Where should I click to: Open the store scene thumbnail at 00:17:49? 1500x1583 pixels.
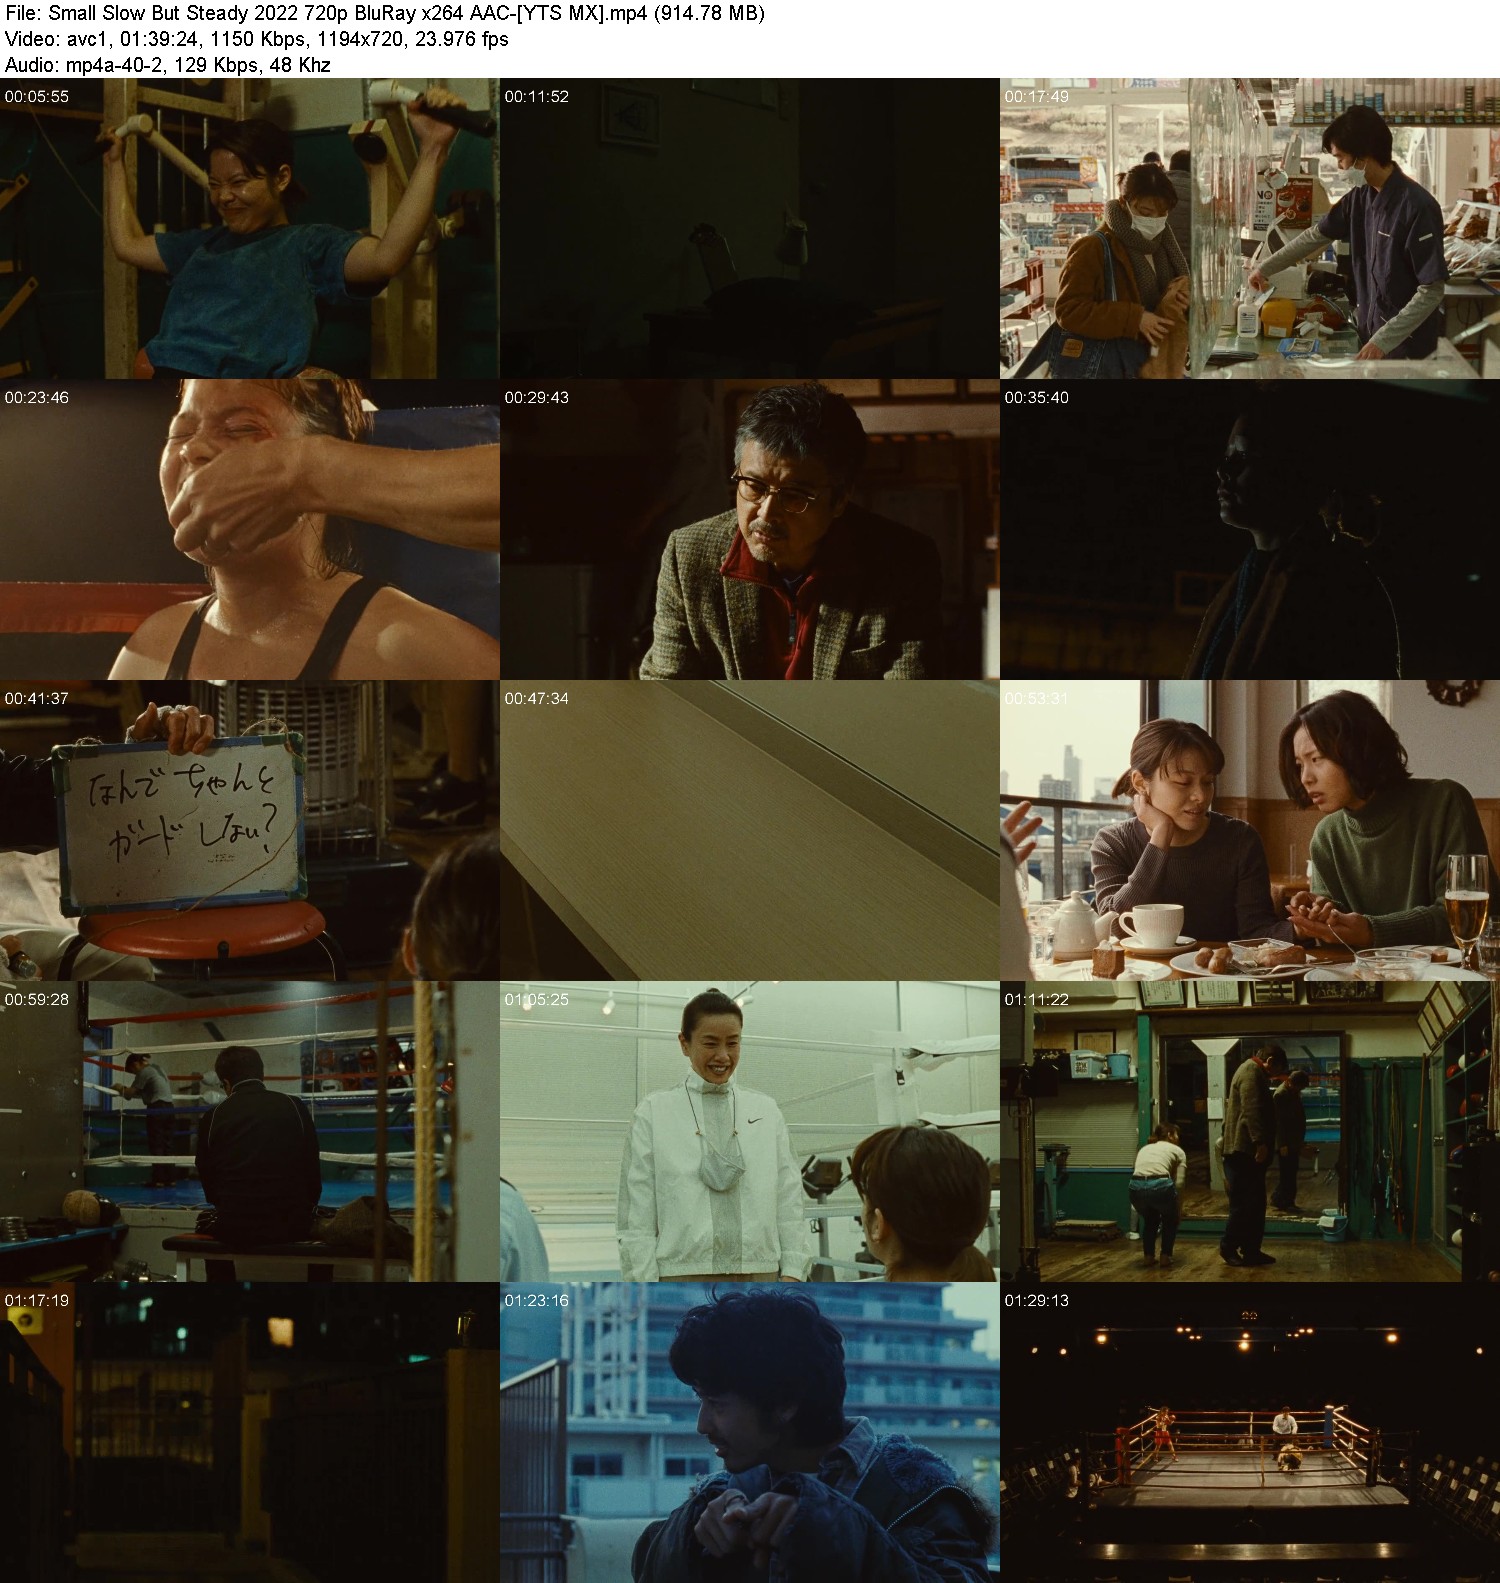(1250, 228)
